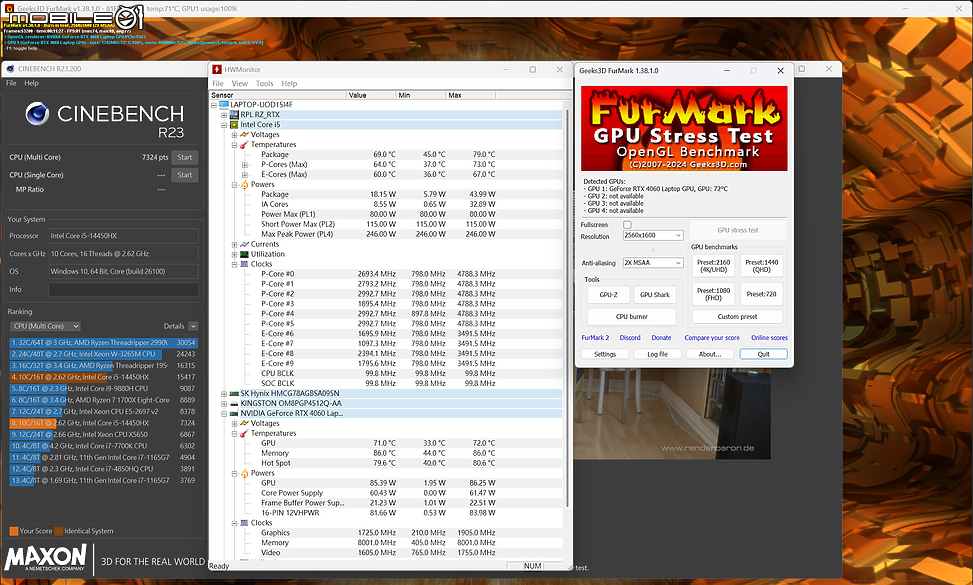Open the Discord link in FurMark

[x=630, y=338]
